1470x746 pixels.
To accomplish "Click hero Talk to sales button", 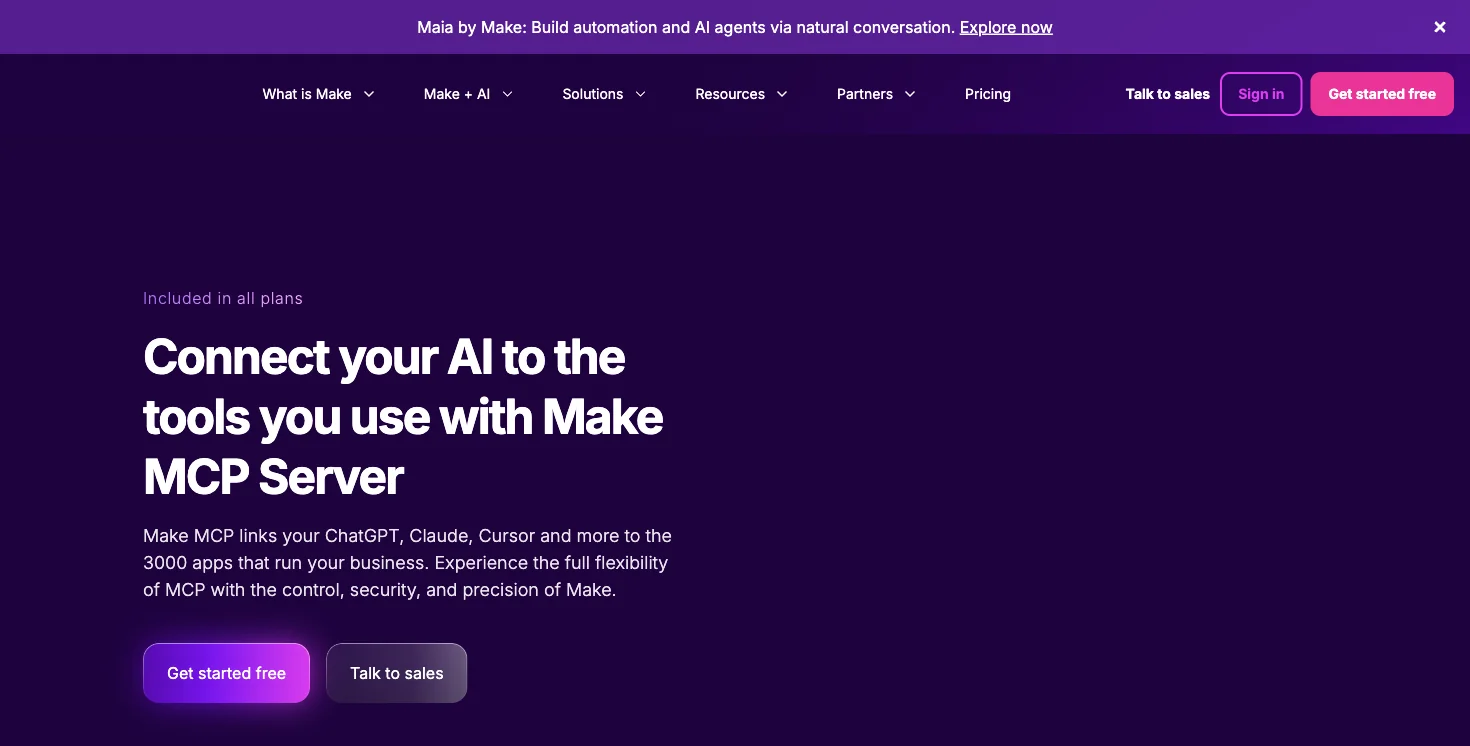I will click(396, 673).
